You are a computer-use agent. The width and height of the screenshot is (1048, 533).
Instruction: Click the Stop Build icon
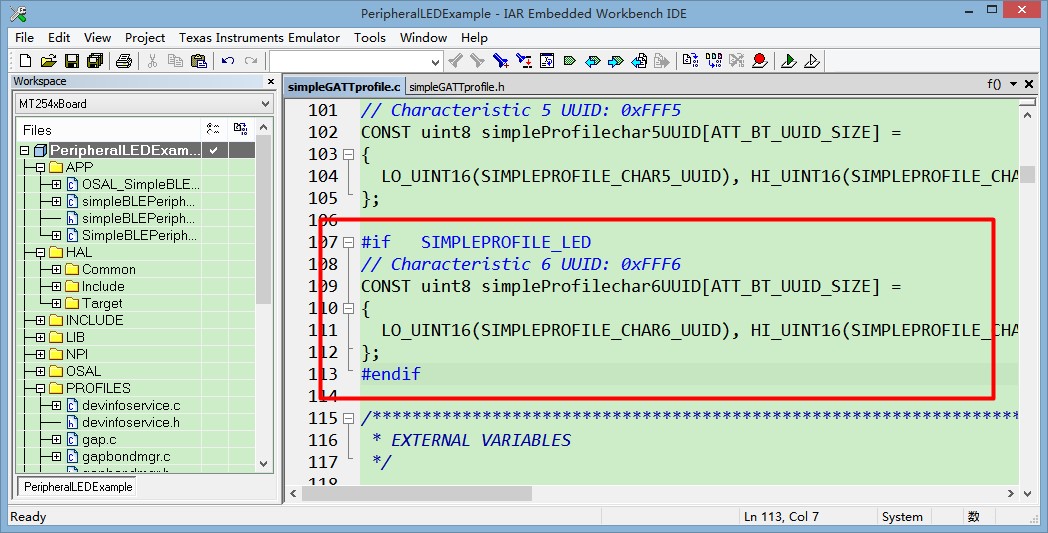coord(737,61)
